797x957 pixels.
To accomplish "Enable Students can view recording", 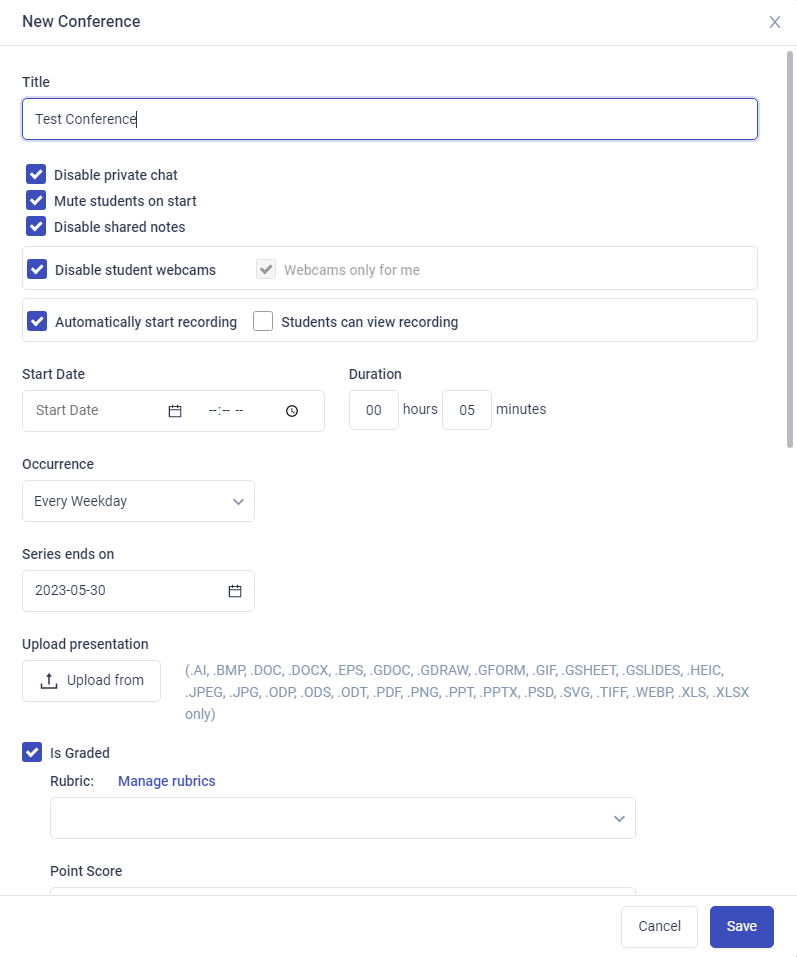I will tap(263, 321).
